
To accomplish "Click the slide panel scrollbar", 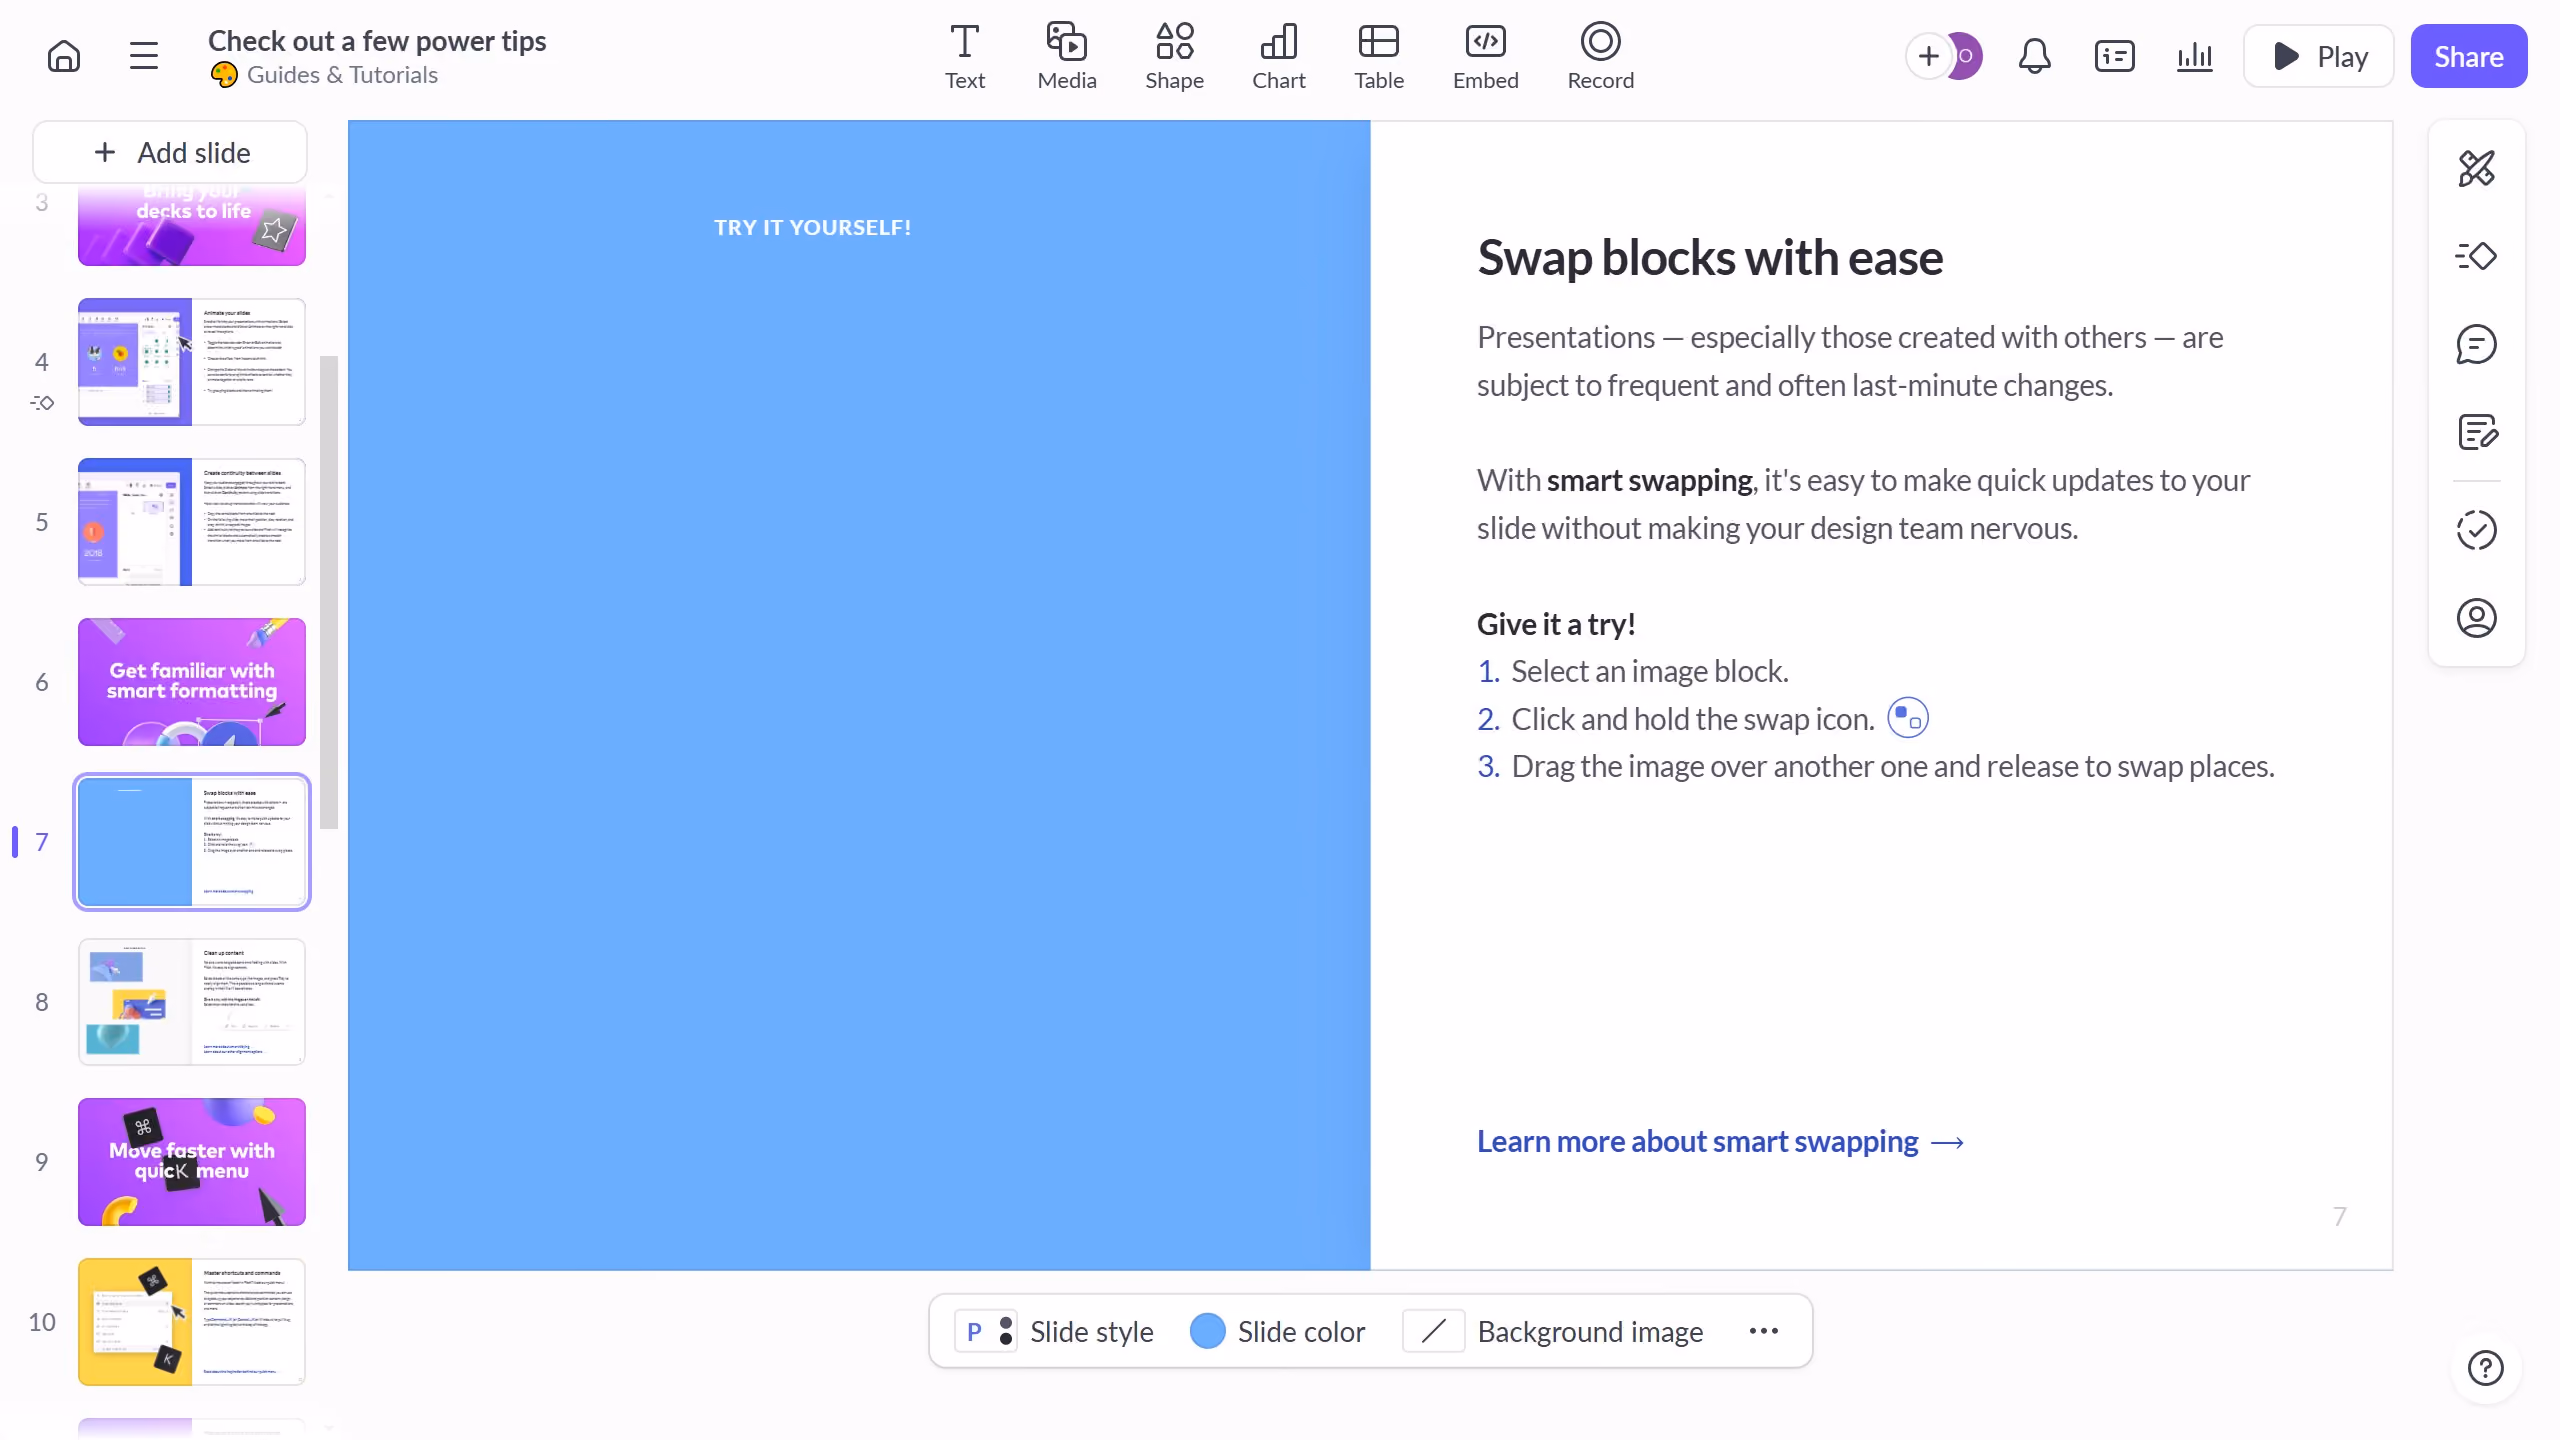I will point(329,592).
